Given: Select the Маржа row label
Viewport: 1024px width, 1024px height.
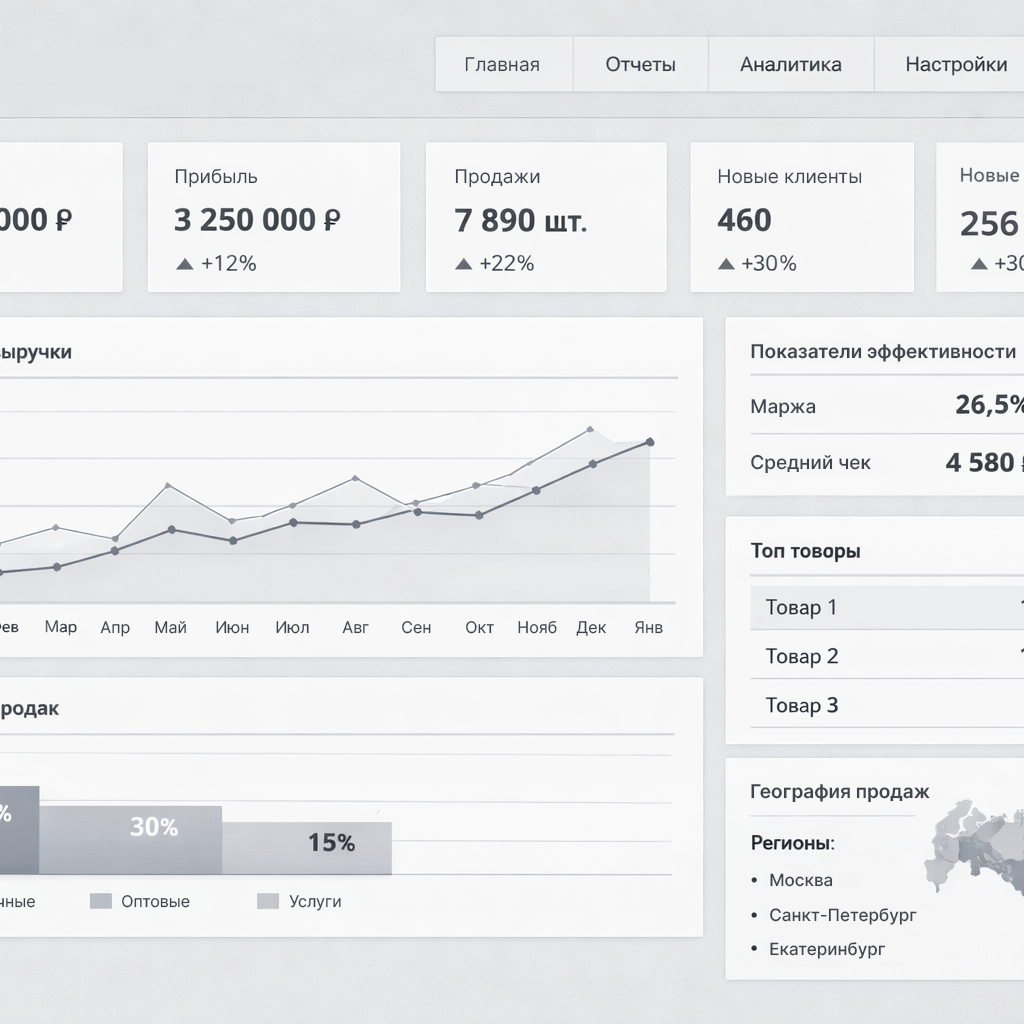Looking at the screenshot, I should (783, 406).
